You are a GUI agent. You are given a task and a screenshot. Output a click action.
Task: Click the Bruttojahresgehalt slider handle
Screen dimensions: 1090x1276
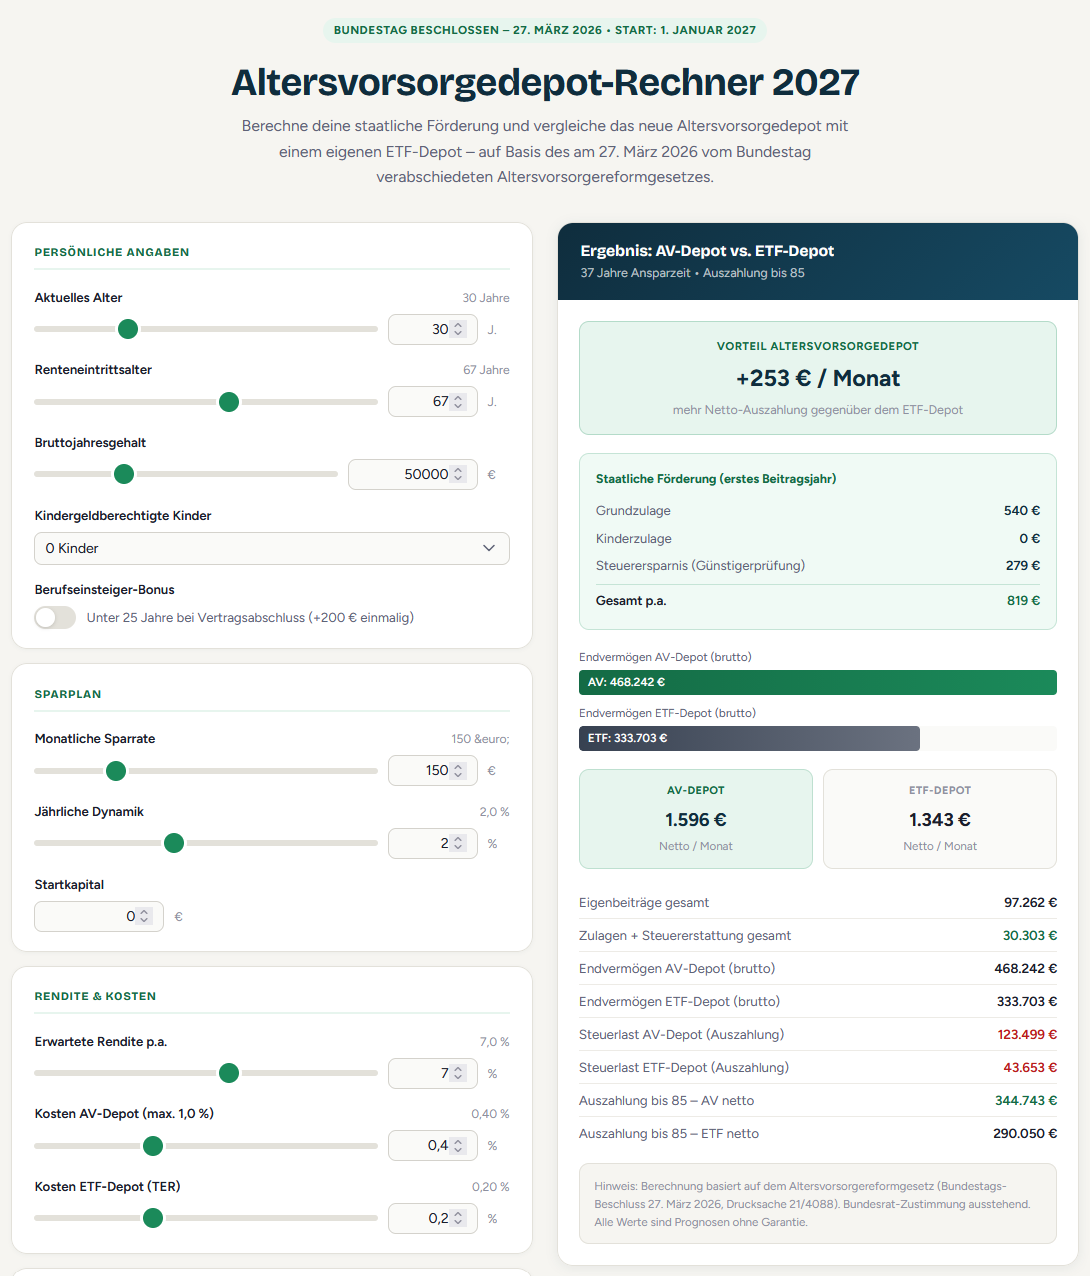(x=124, y=474)
